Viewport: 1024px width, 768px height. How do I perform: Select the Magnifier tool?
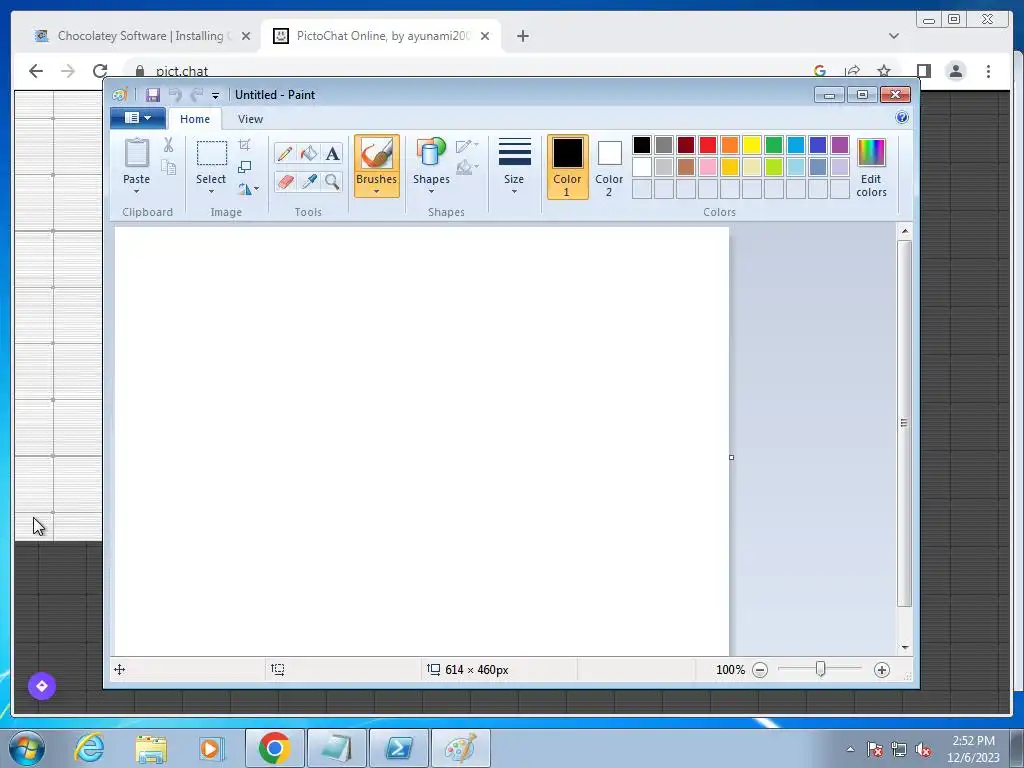coord(332,181)
